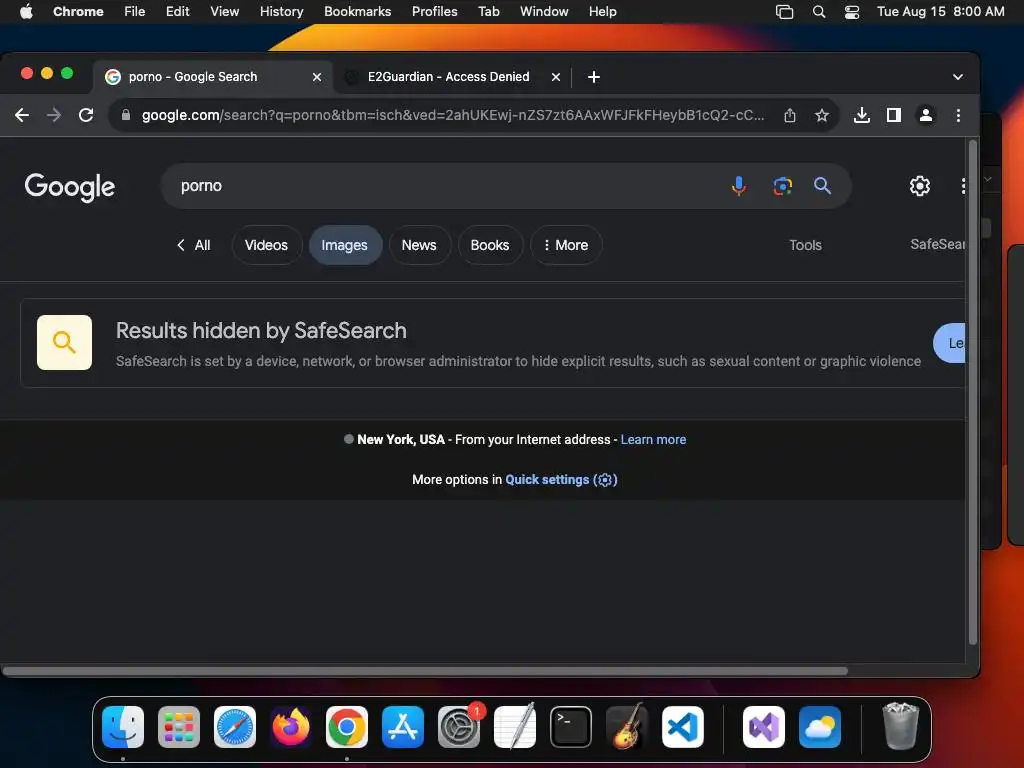
Task: Click the Learn more location link
Action: pos(653,440)
